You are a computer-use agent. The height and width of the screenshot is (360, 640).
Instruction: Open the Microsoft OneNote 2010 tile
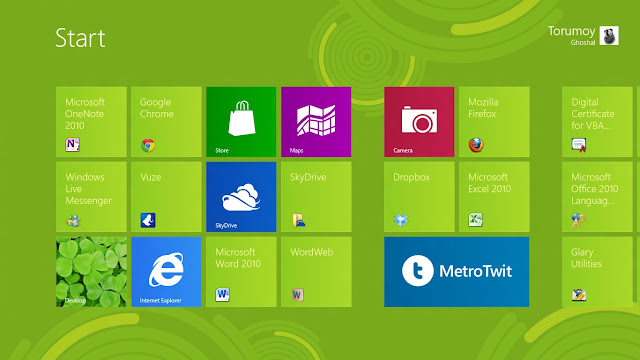91,122
